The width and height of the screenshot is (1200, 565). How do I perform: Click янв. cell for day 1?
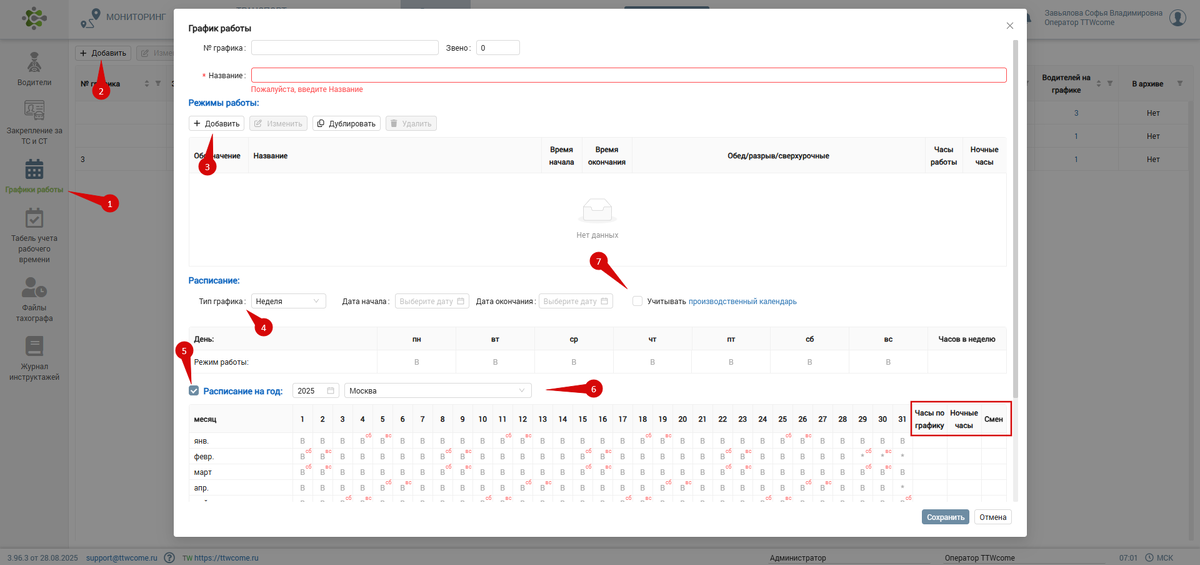click(303, 441)
